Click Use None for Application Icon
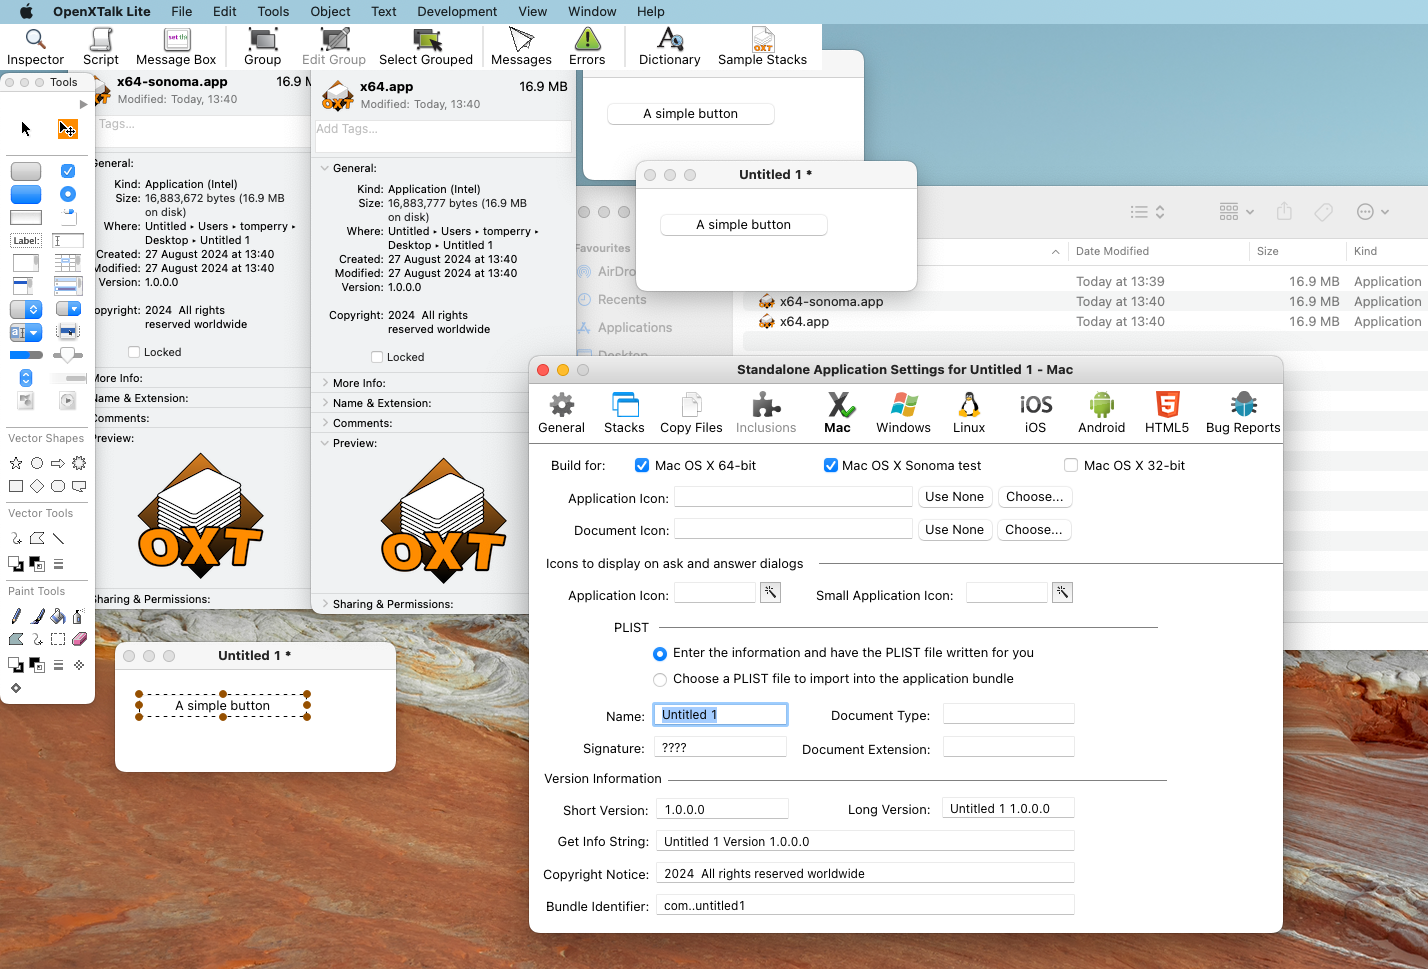 [955, 497]
